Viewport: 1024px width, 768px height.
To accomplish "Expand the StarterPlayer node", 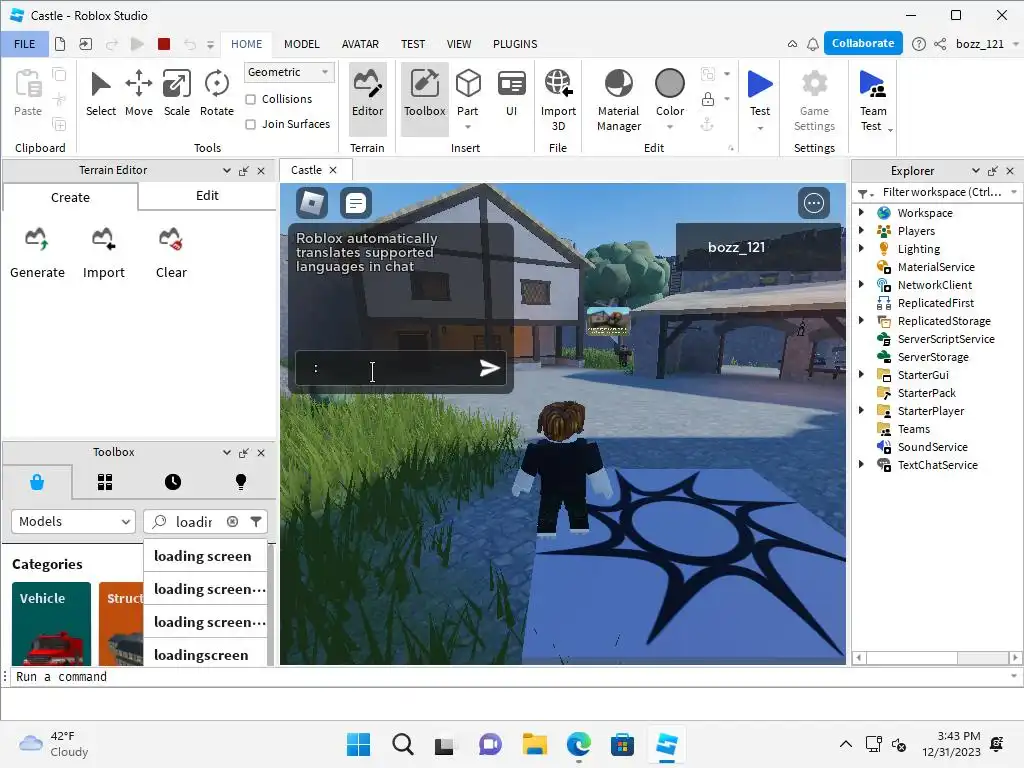I will pos(861,411).
